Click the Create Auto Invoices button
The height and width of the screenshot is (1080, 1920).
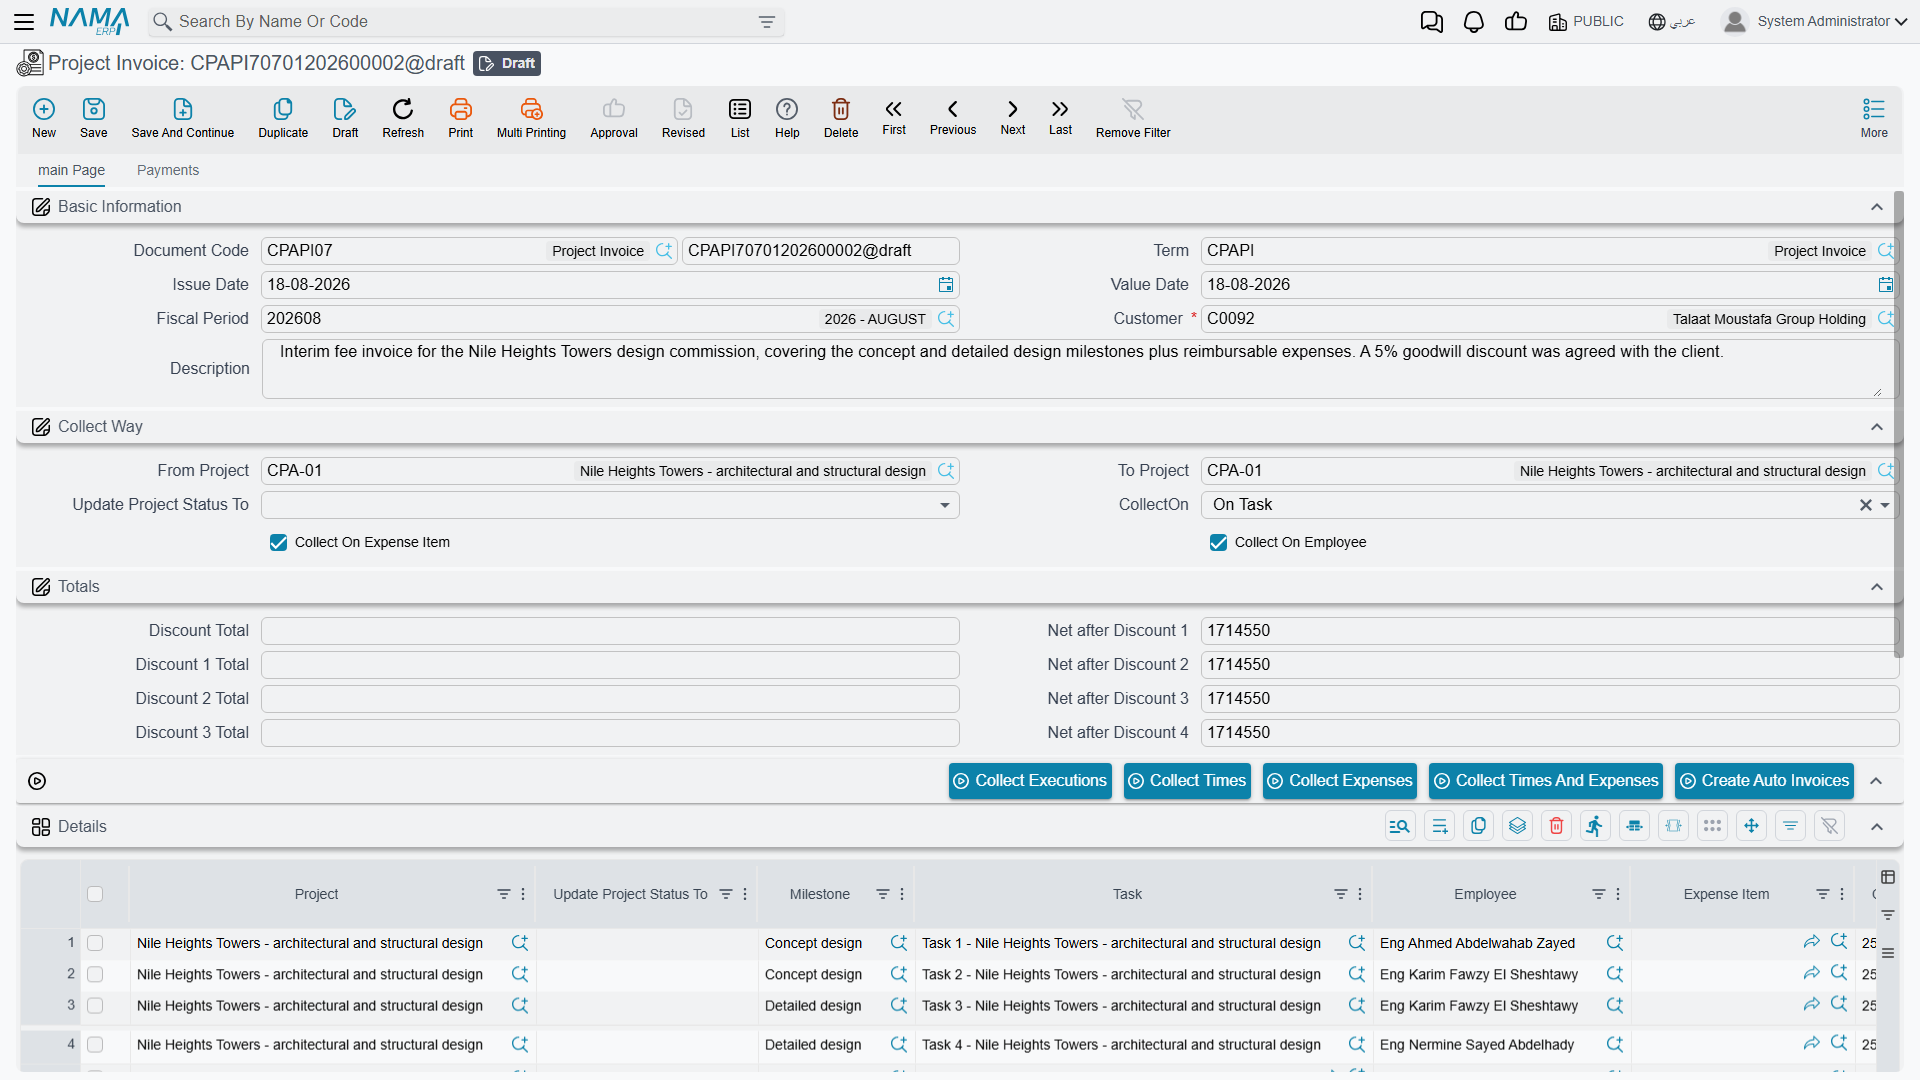click(x=1765, y=781)
